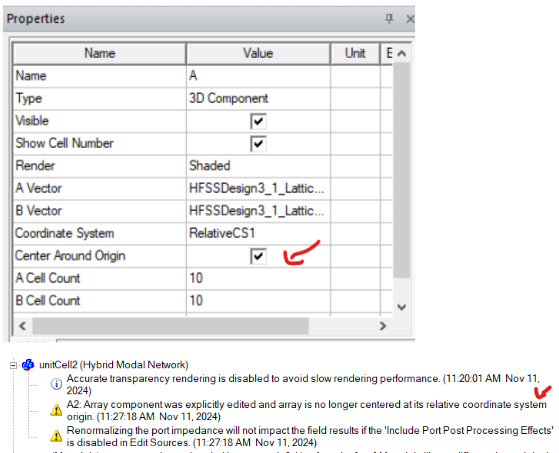The width and height of the screenshot is (559, 453).
Task: Select the 'Show Cell Number' name cell
Action: 99,143
